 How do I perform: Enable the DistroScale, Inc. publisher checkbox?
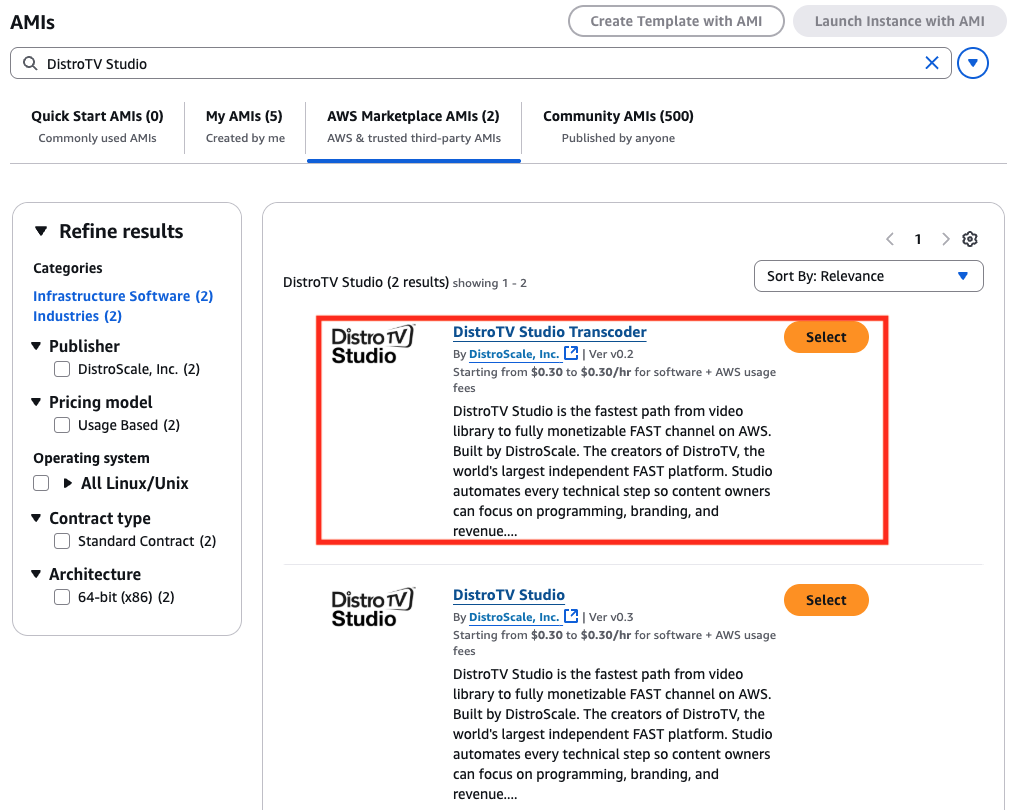[x=61, y=369]
